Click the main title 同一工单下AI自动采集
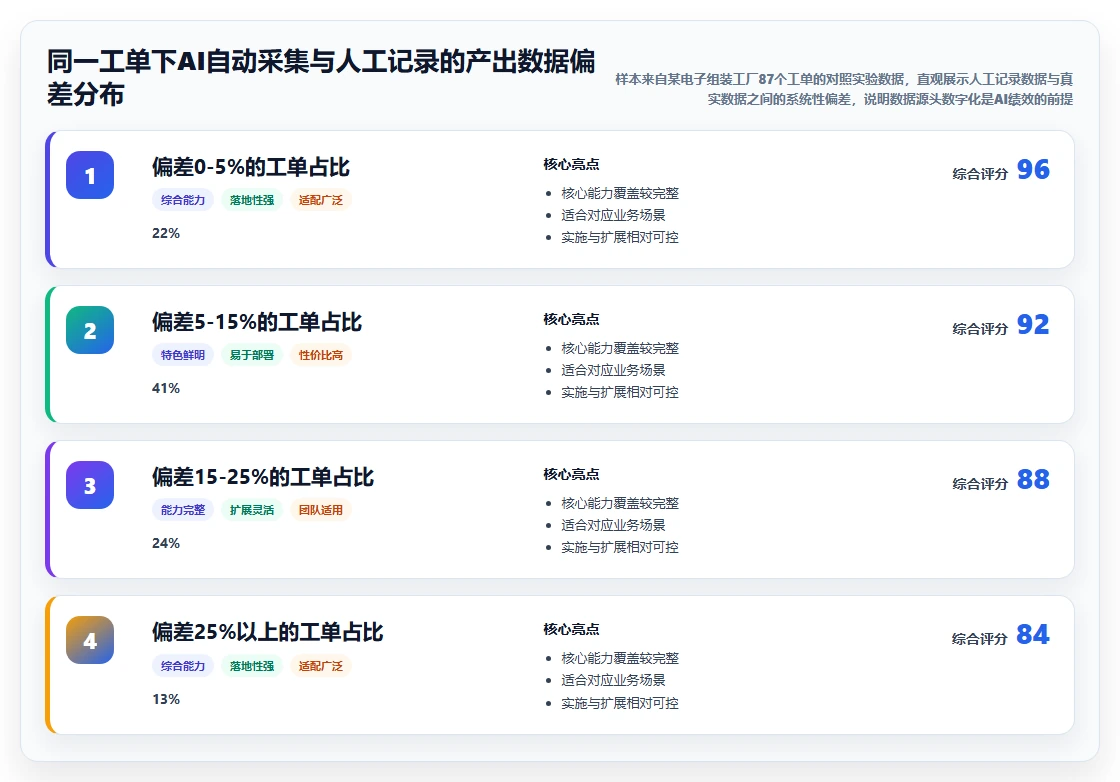1120x782 pixels. (321, 77)
